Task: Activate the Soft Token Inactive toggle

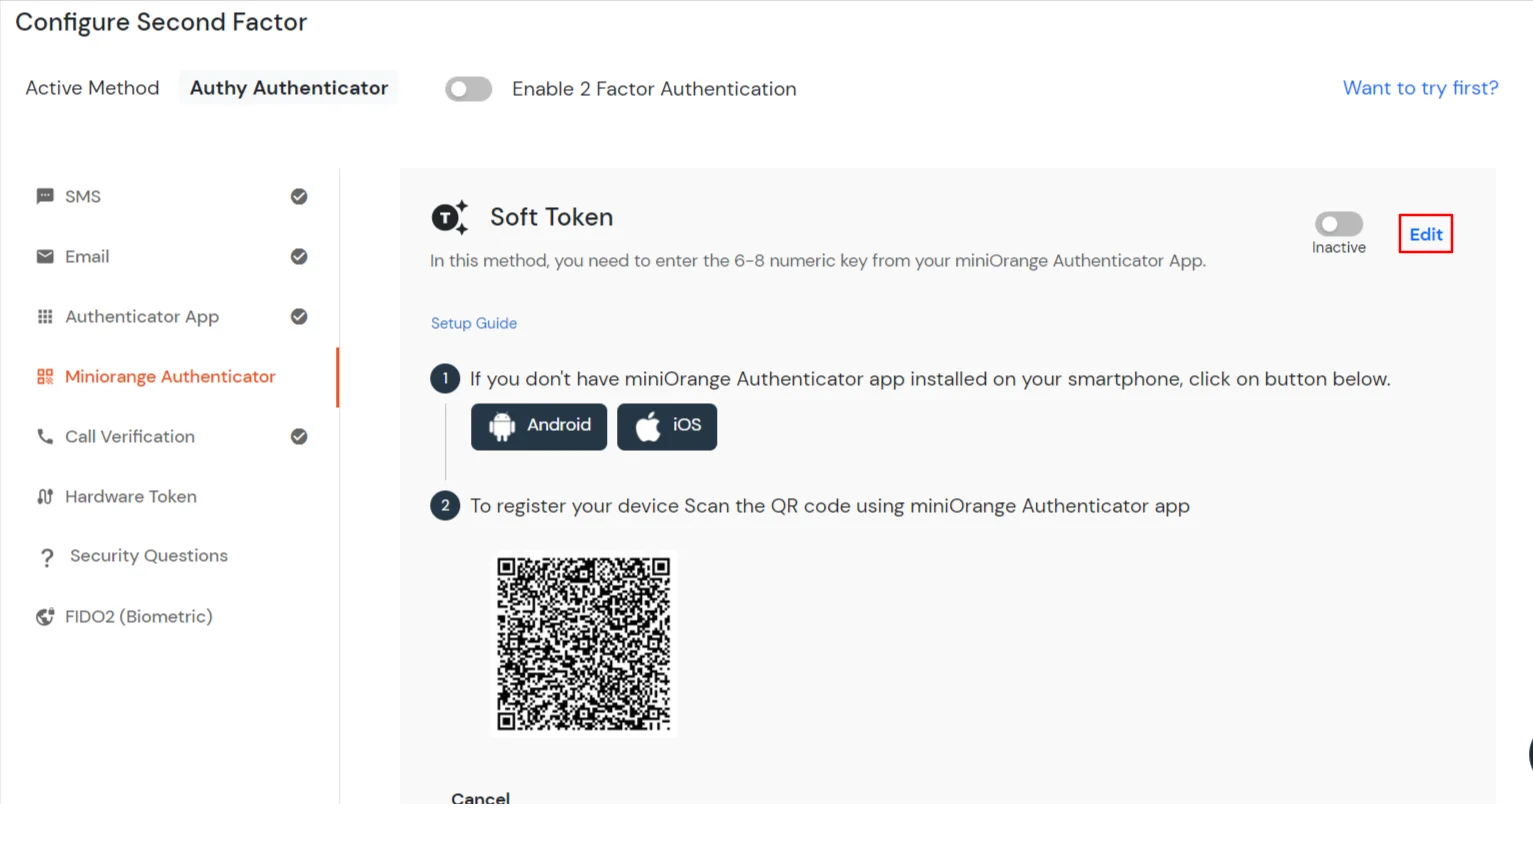Action: pos(1338,223)
